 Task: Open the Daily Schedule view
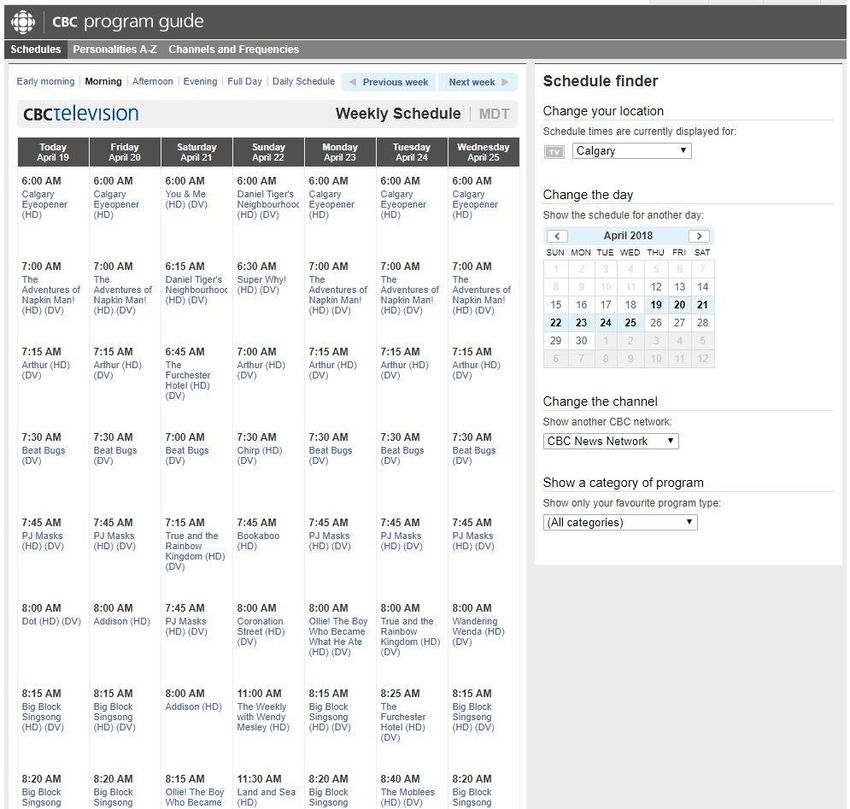pyautogui.click(x=304, y=81)
